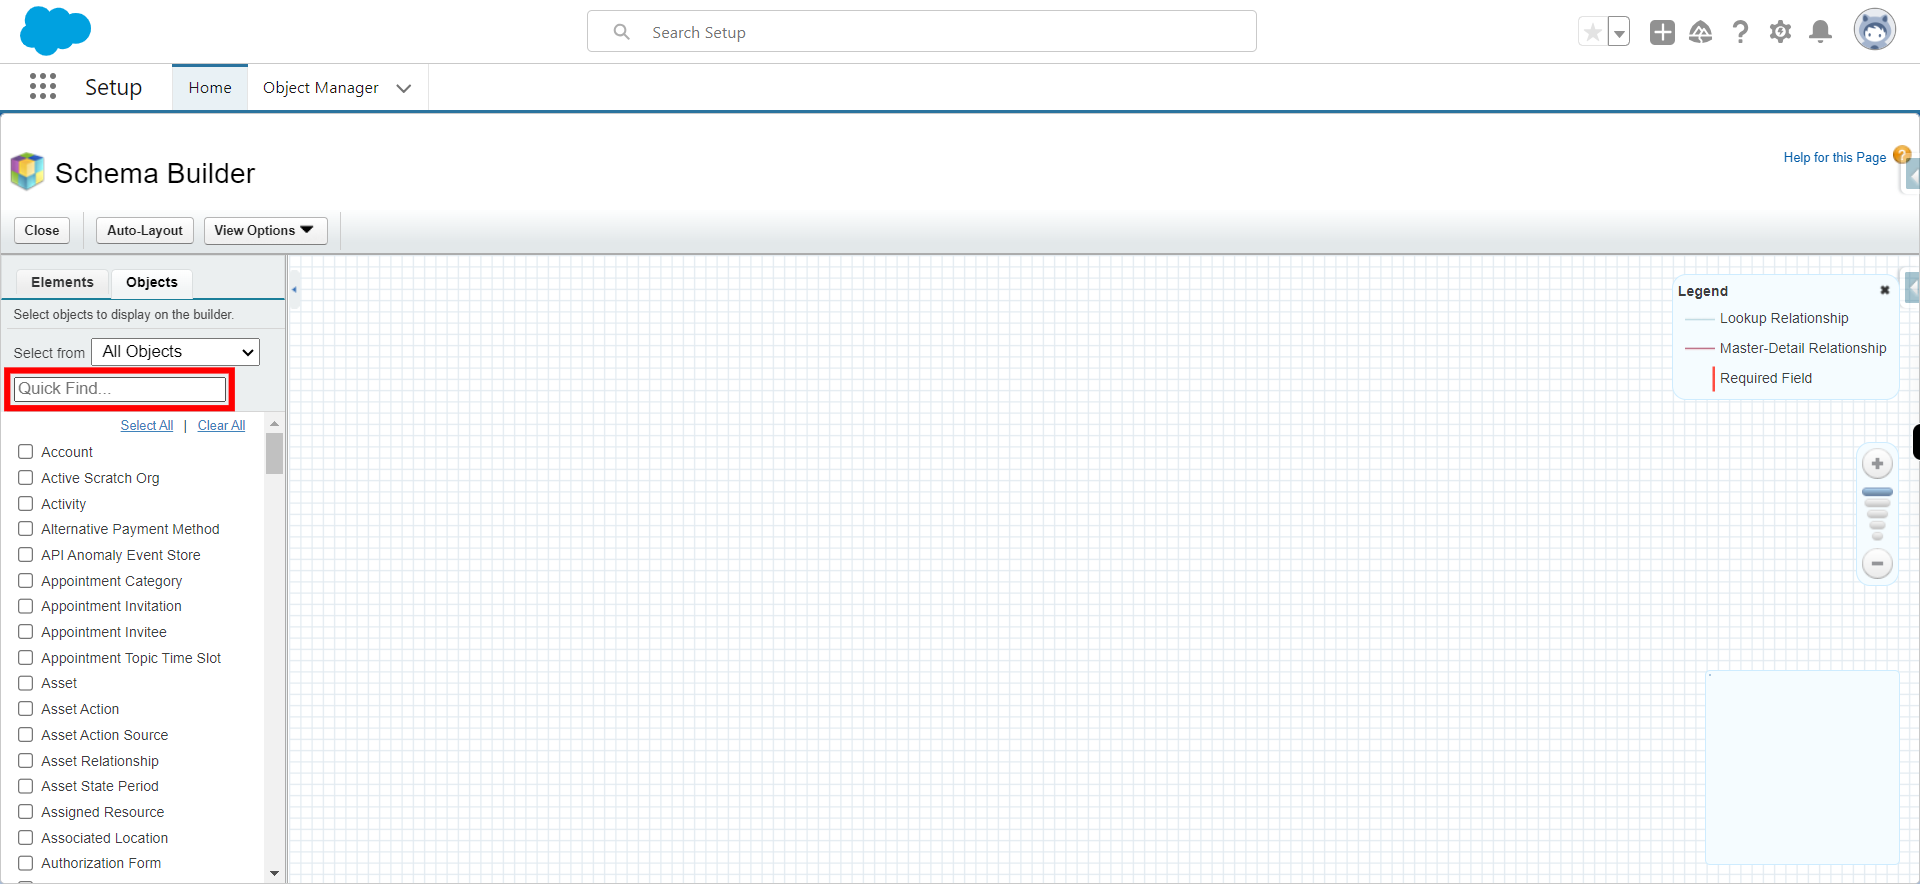Click the canvas minimap overview panel
Viewport: 1920px width, 884px height.
1802,767
